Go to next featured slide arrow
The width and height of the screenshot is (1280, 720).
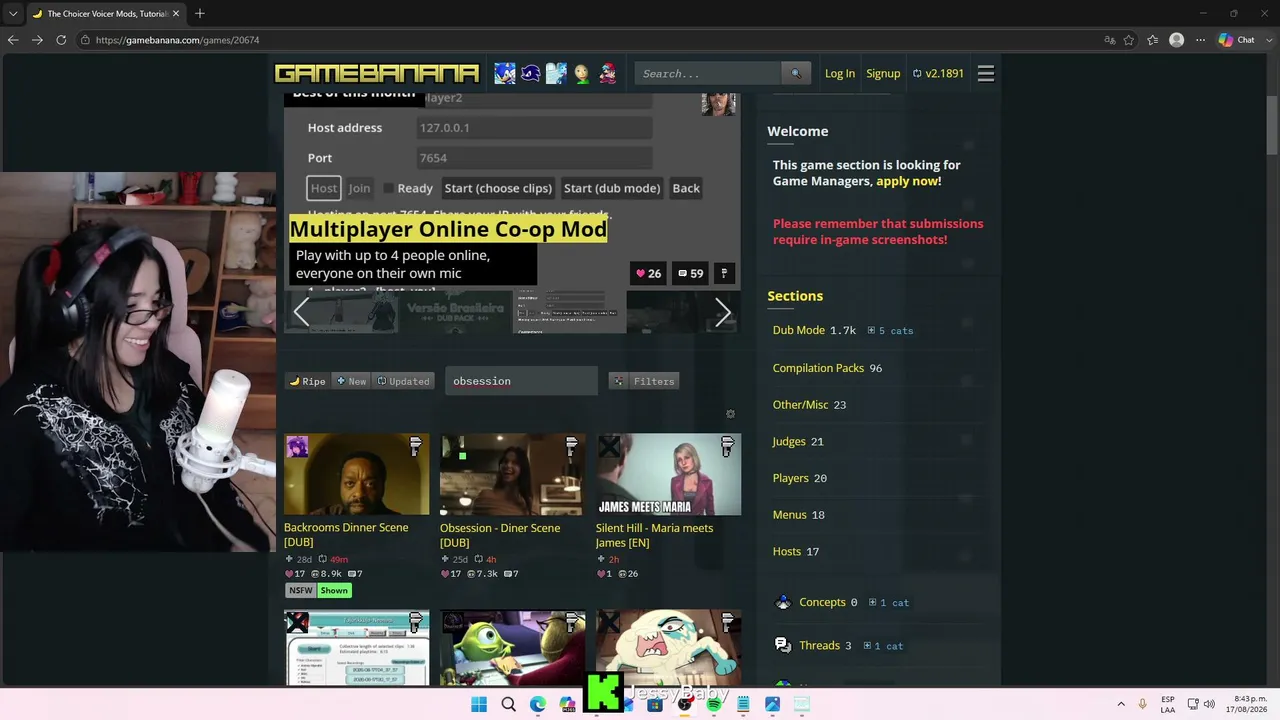click(x=723, y=312)
